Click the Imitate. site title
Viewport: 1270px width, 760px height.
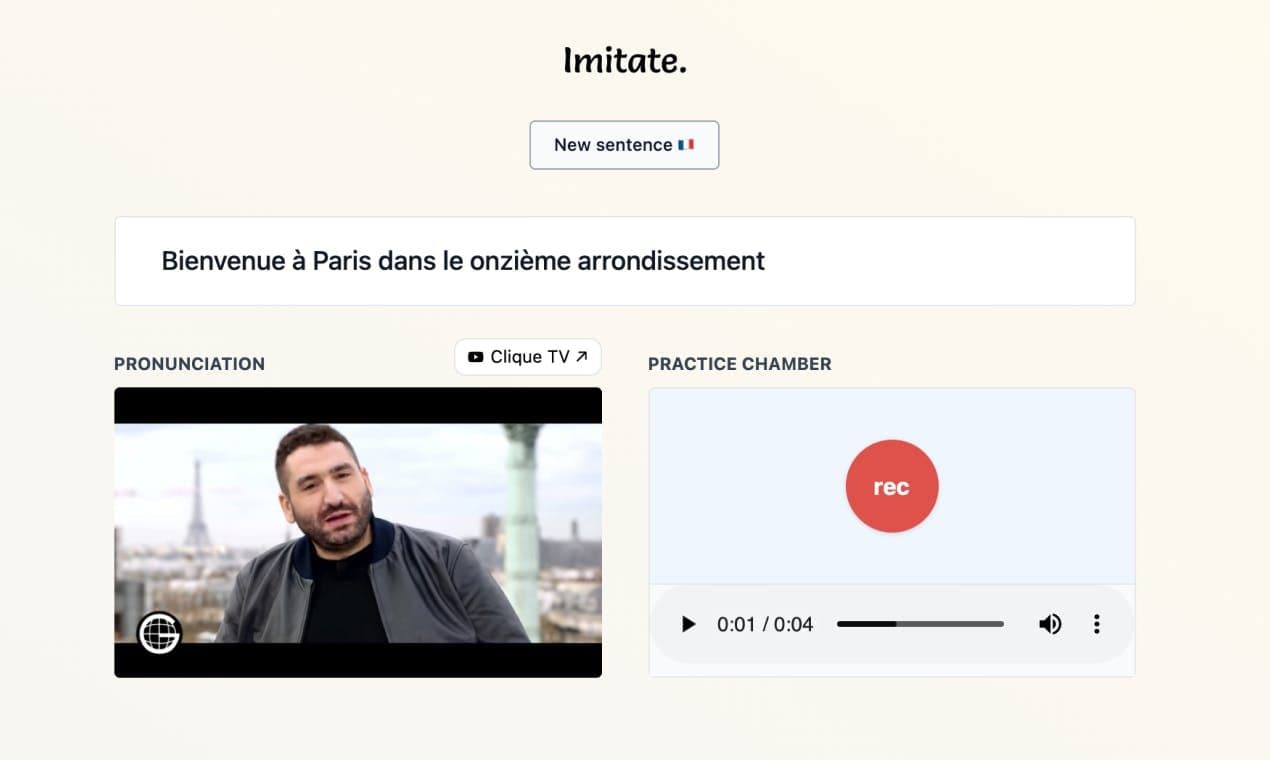625,60
